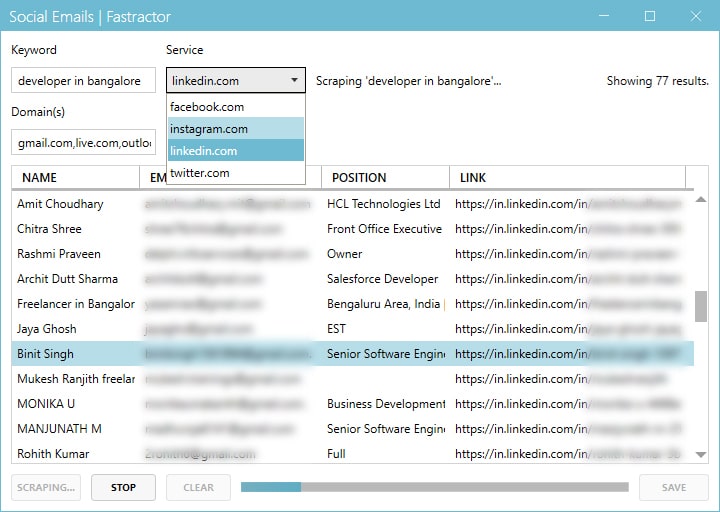Close the Fastractor window
The width and height of the screenshot is (720, 512).
(696, 16)
